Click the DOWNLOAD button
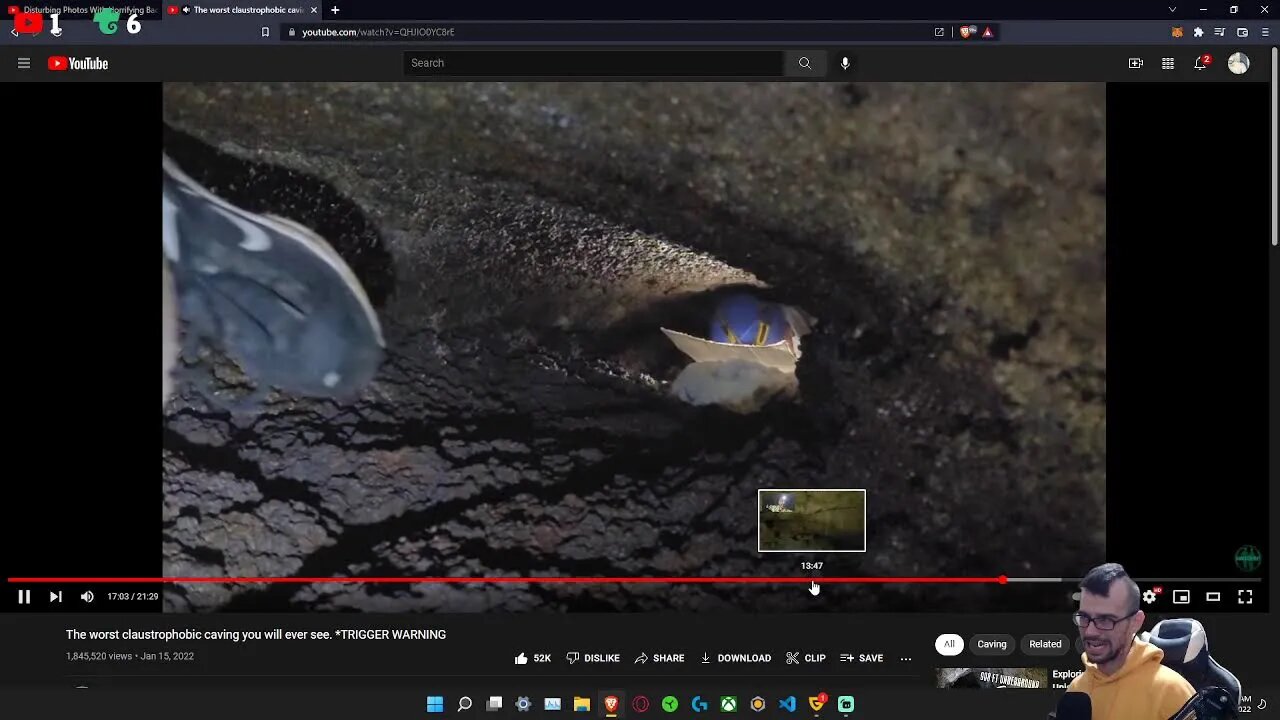Viewport: 1280px width, 720px height. (x=735, y=658)
